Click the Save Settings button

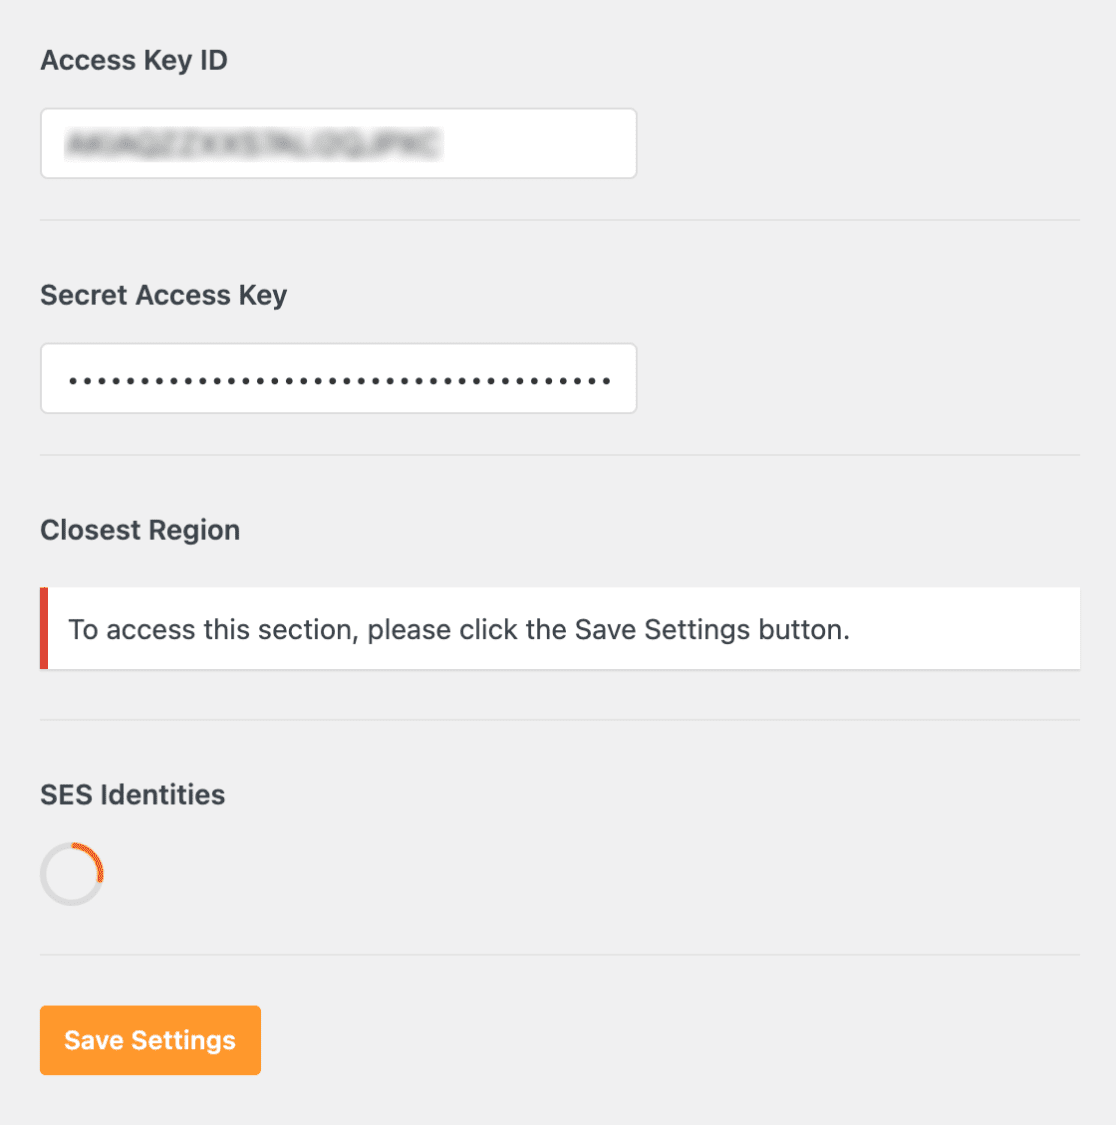click(x=150, y=1040)
